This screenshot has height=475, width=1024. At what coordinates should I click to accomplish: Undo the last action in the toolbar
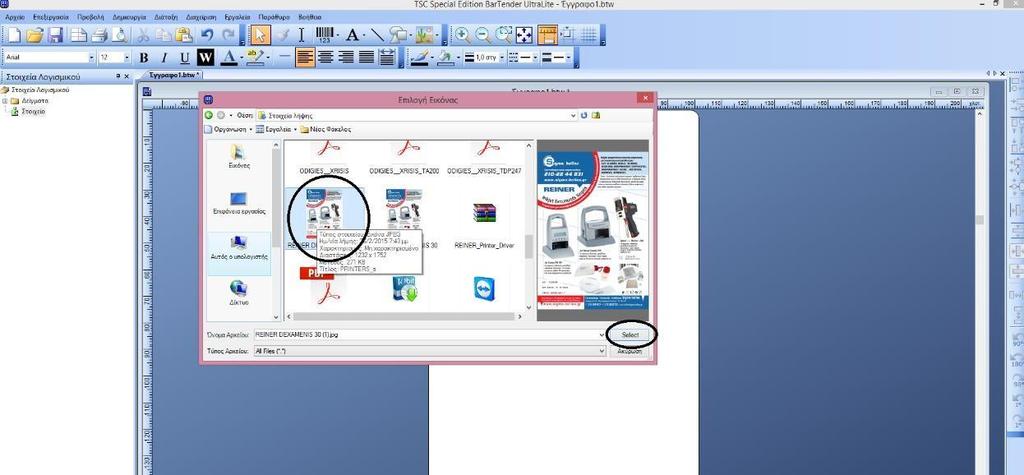click(208, 35)
